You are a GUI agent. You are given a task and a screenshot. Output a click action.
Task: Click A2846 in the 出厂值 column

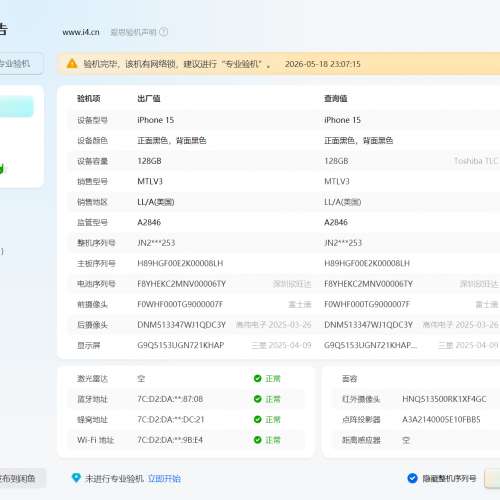(149, 222)
